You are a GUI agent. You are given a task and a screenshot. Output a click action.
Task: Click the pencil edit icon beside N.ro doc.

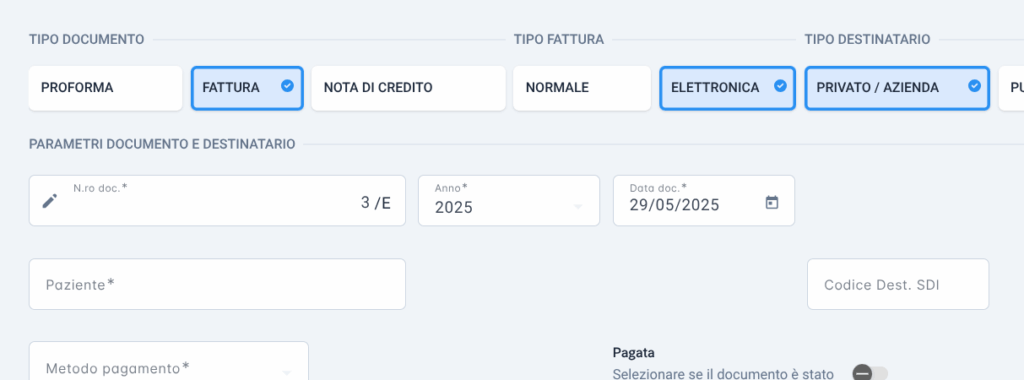pos(50,201)
